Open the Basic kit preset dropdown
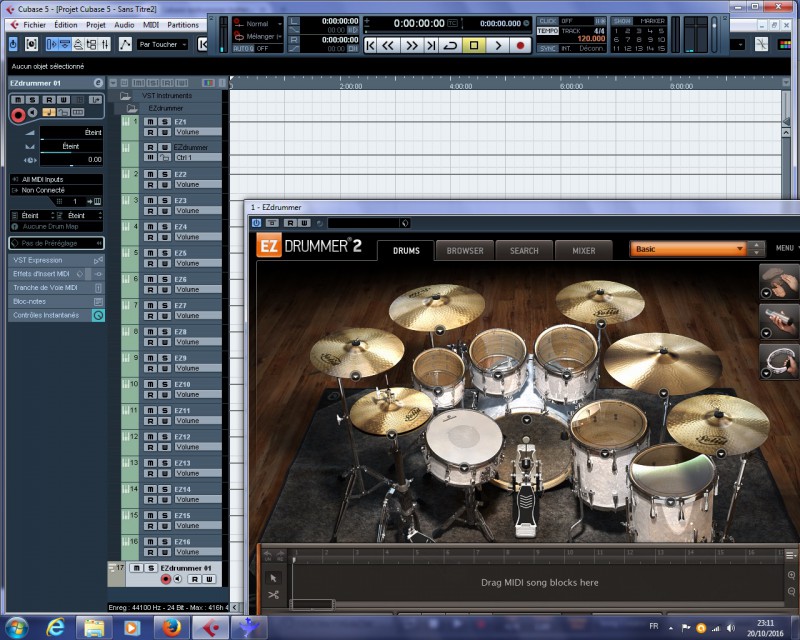Screen dimensions: 800x640 pyautogui.click(x=688, y=249)
